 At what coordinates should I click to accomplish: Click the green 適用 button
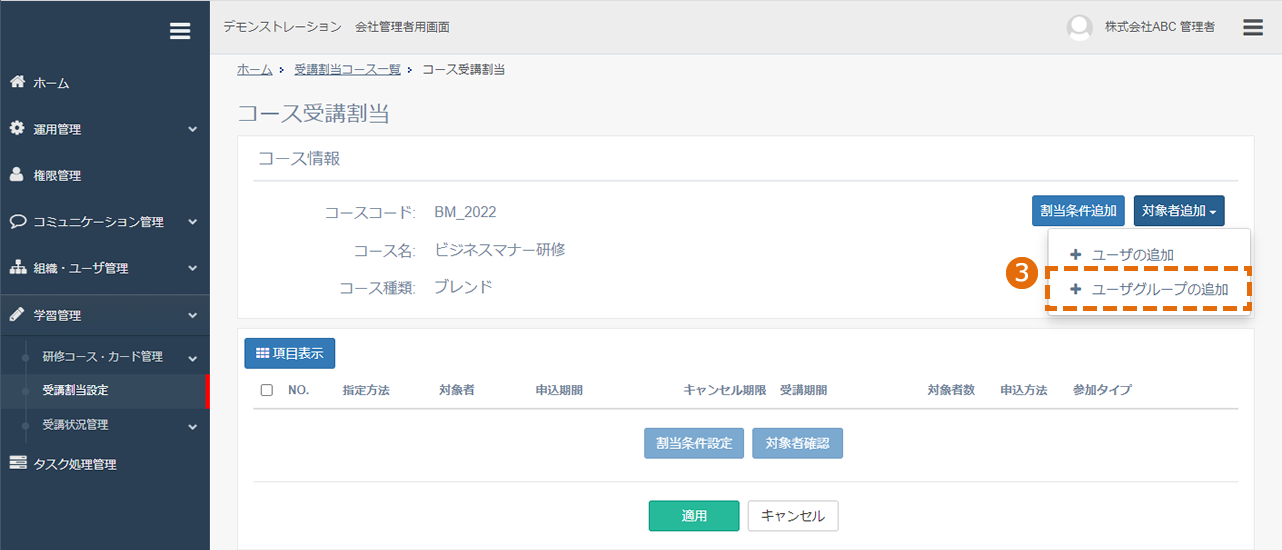(694, 516)
